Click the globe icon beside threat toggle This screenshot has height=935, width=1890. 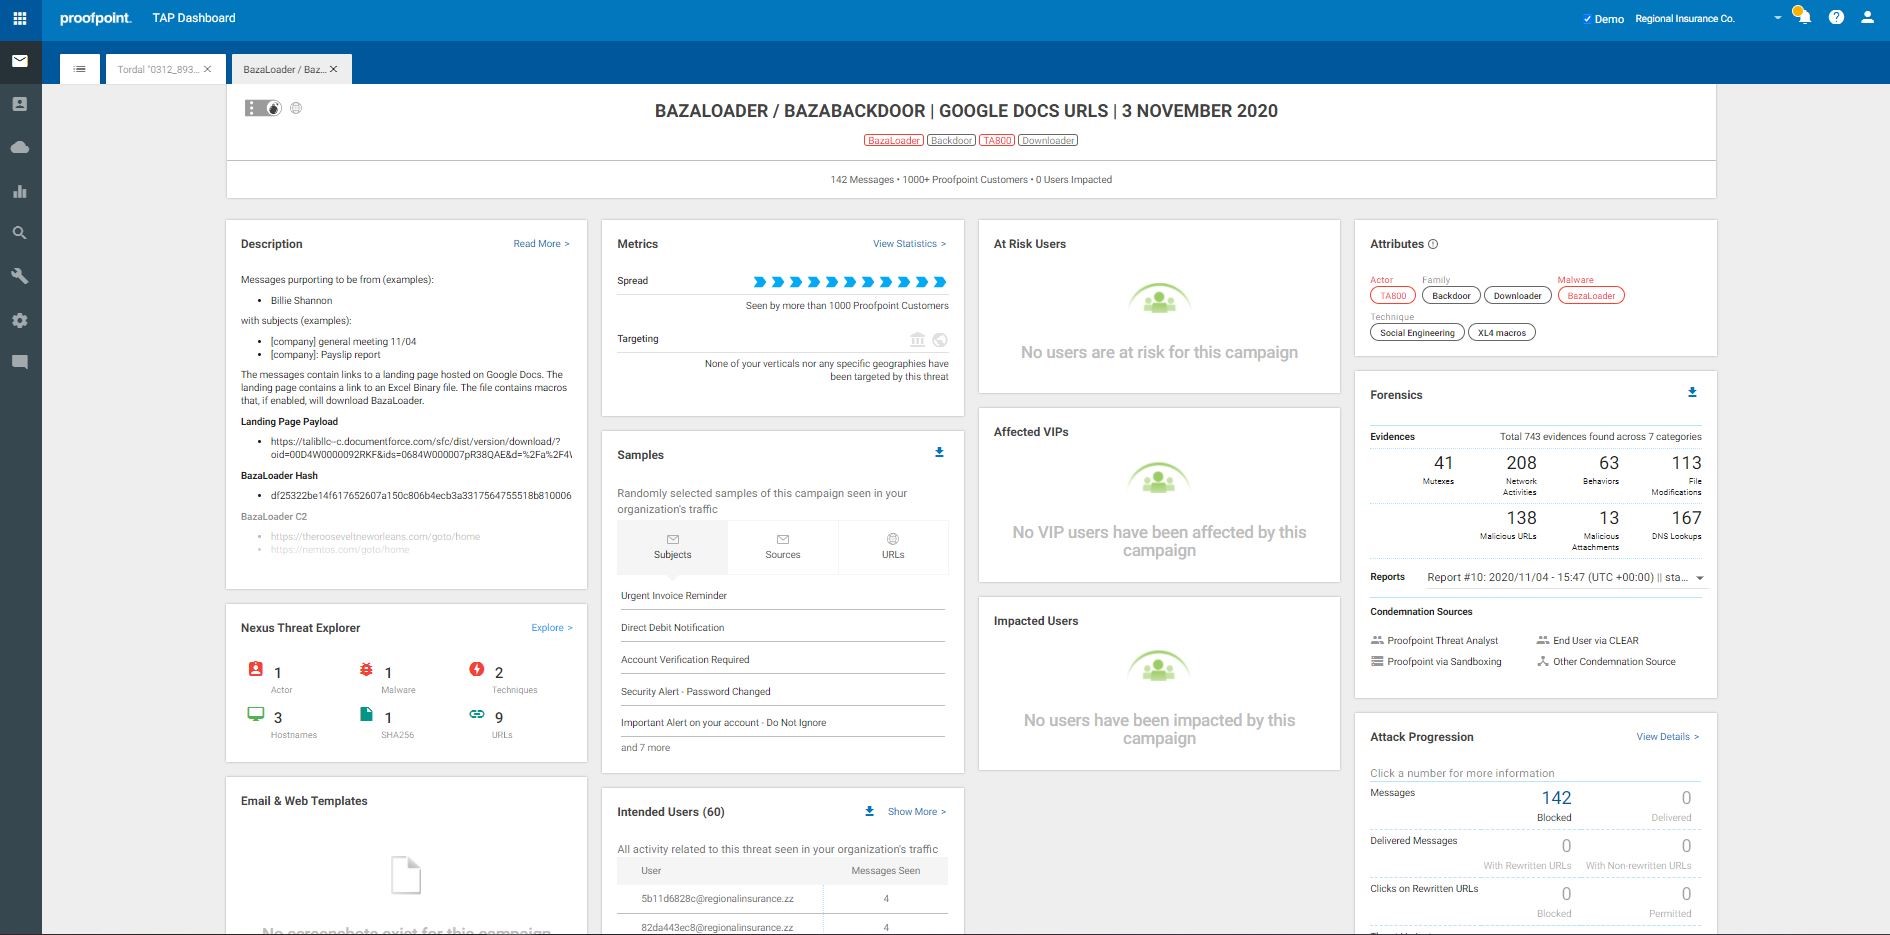pyautogui.click(x=296, y=108)
